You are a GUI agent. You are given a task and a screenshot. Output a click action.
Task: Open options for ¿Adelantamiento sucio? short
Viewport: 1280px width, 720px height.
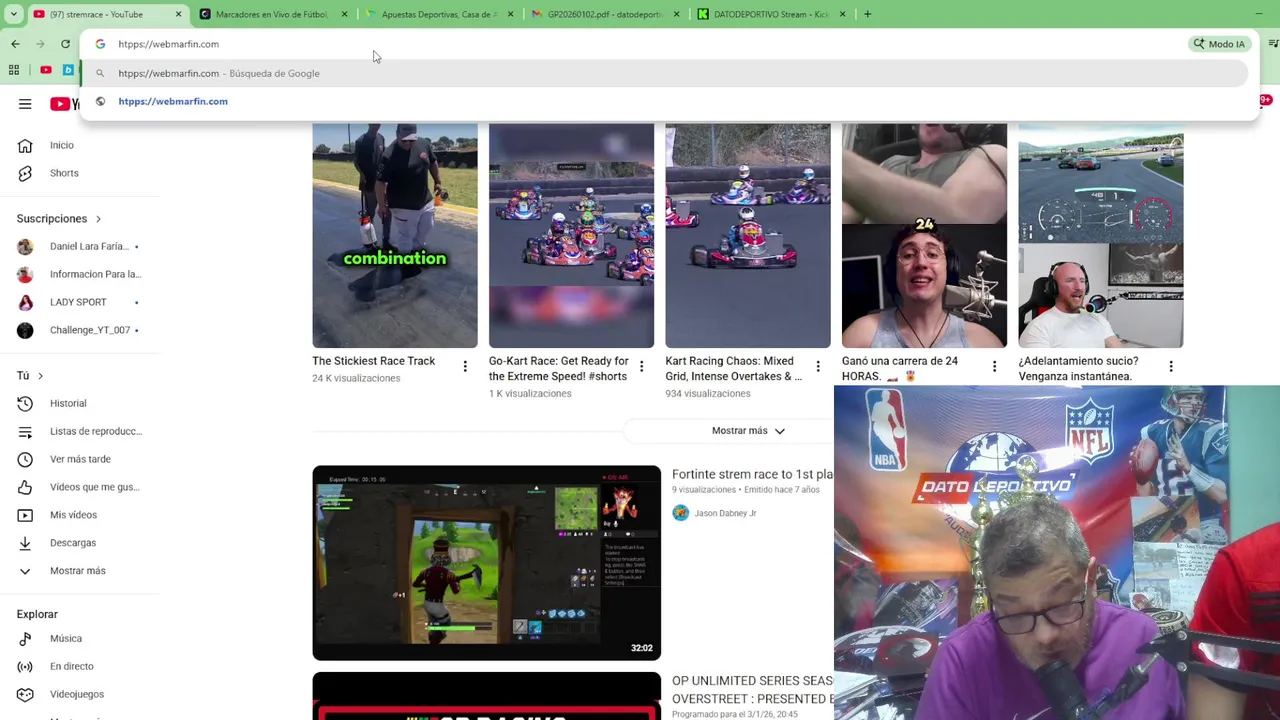1171,367
